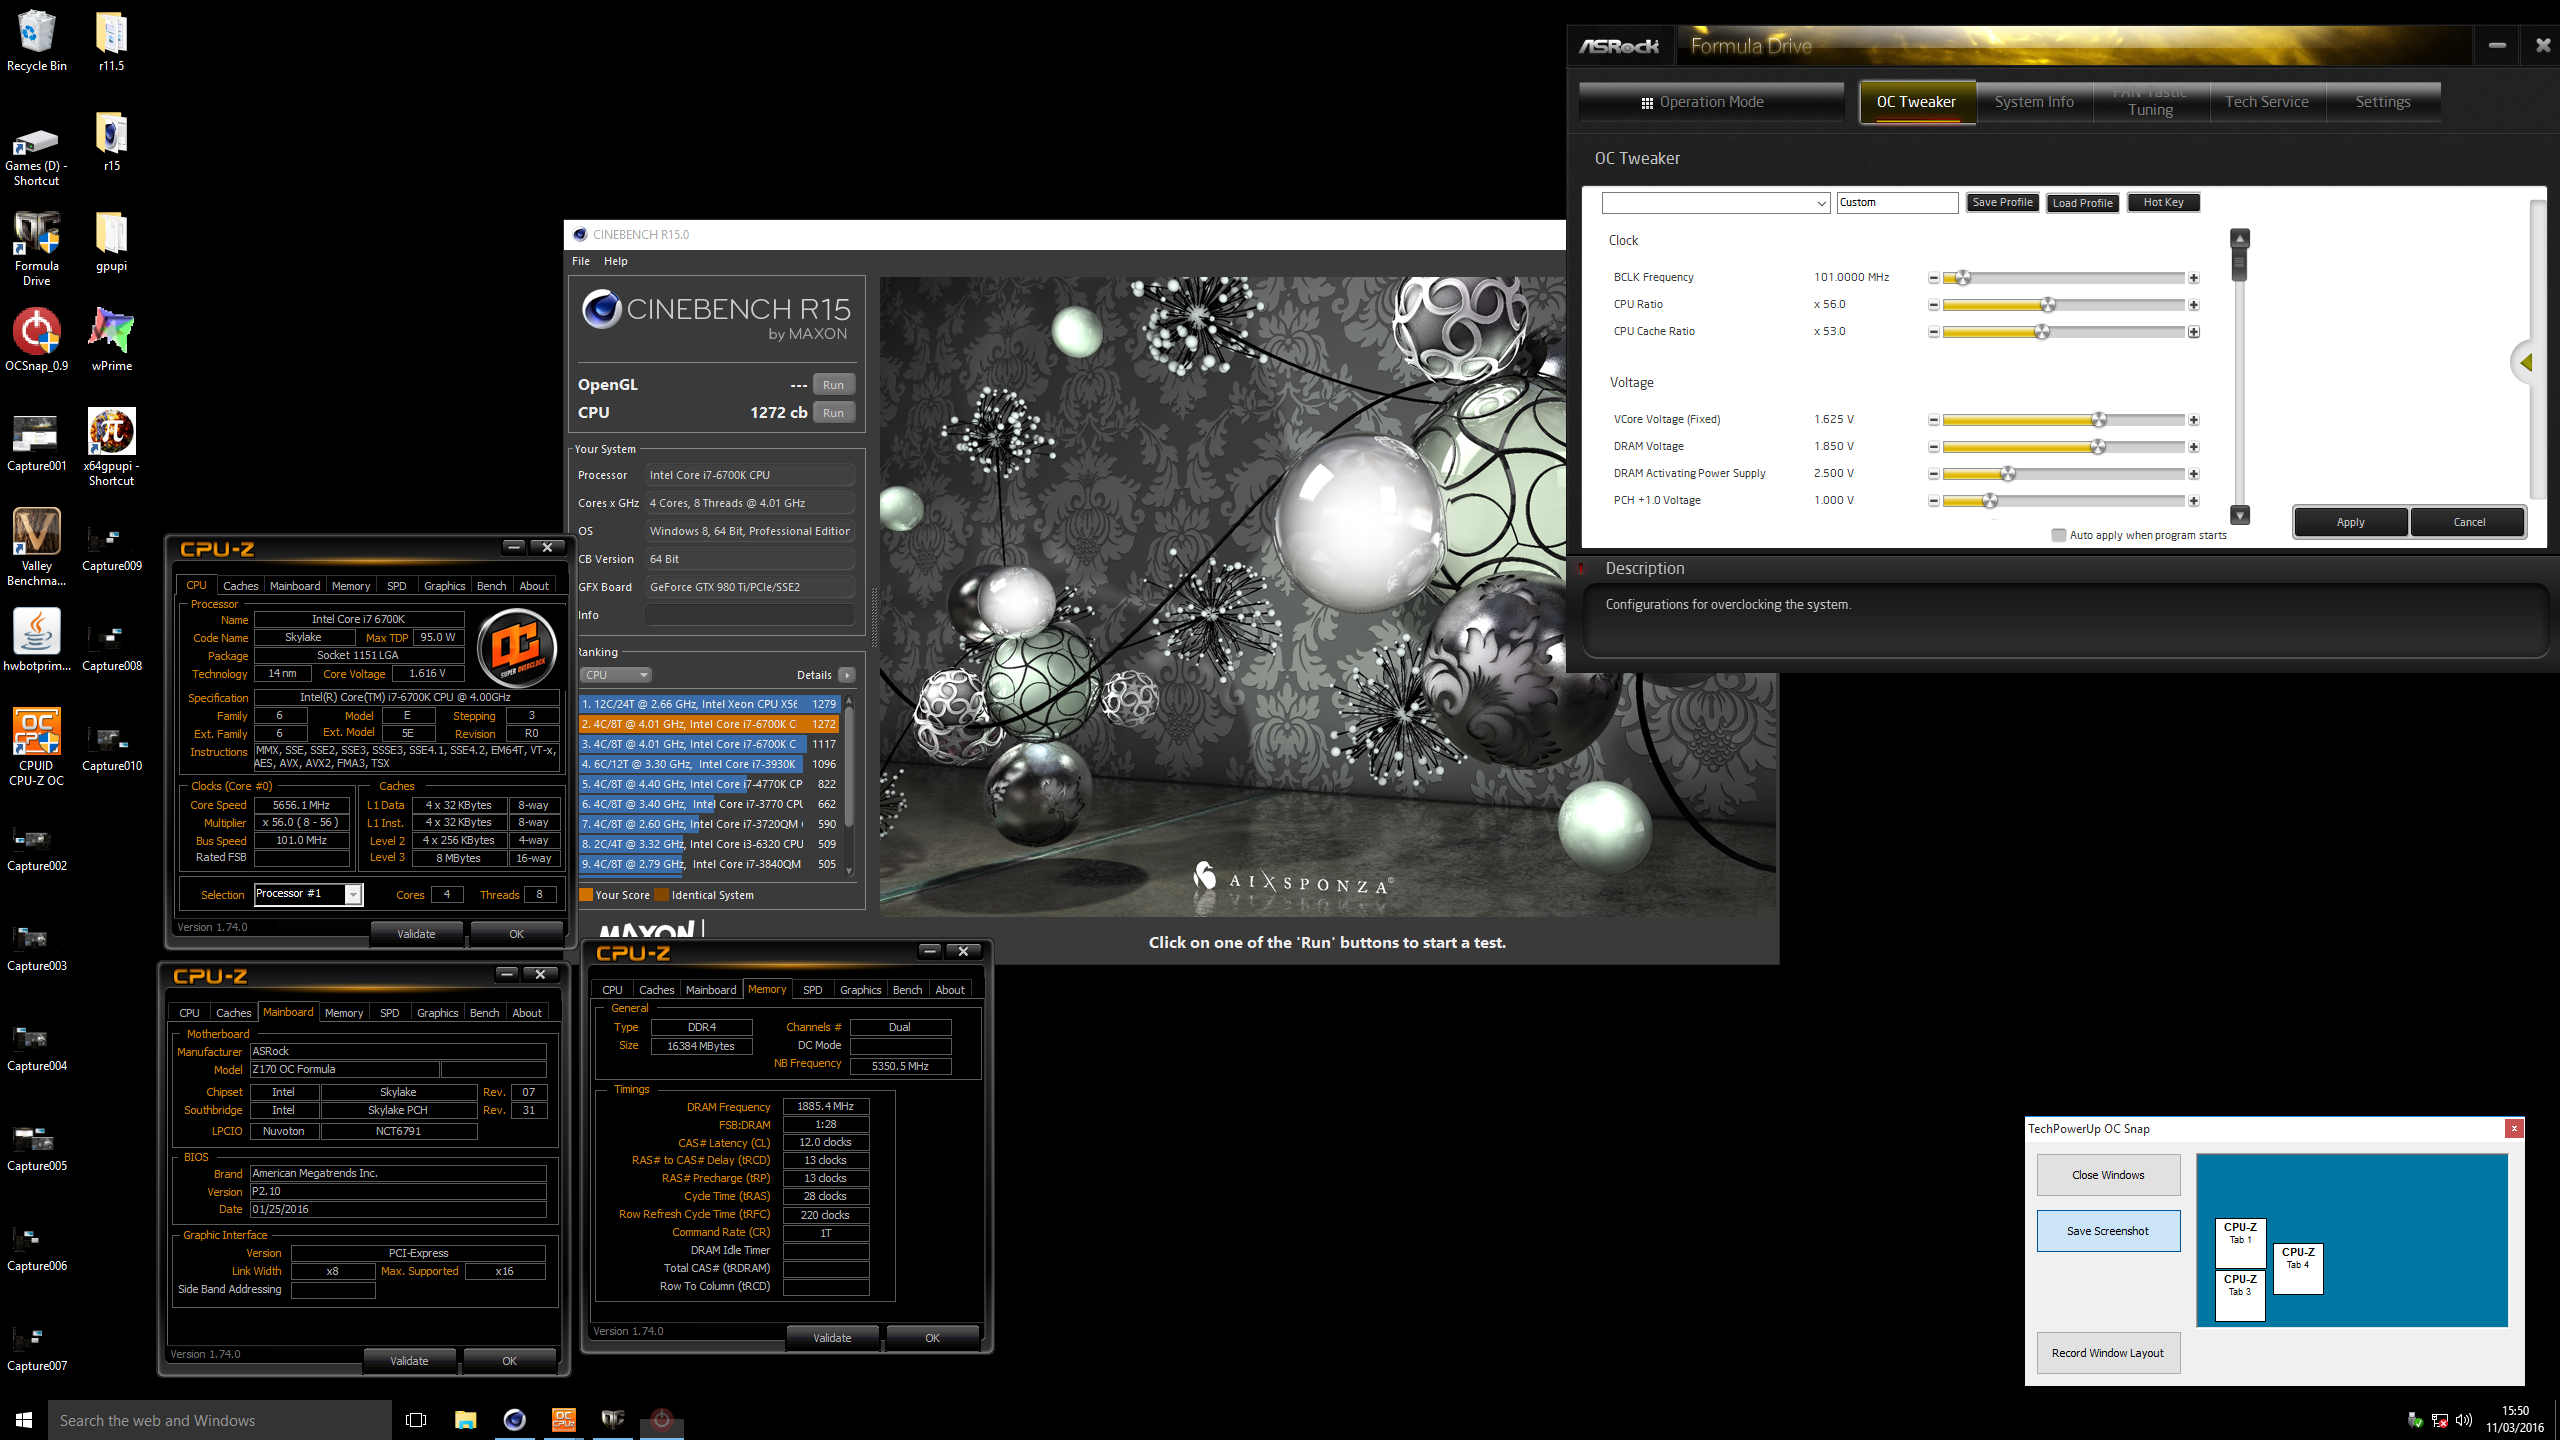Screen dimensions: 2560x1440
Task: Launch the wPrime desktop icon
Action: 111,341
